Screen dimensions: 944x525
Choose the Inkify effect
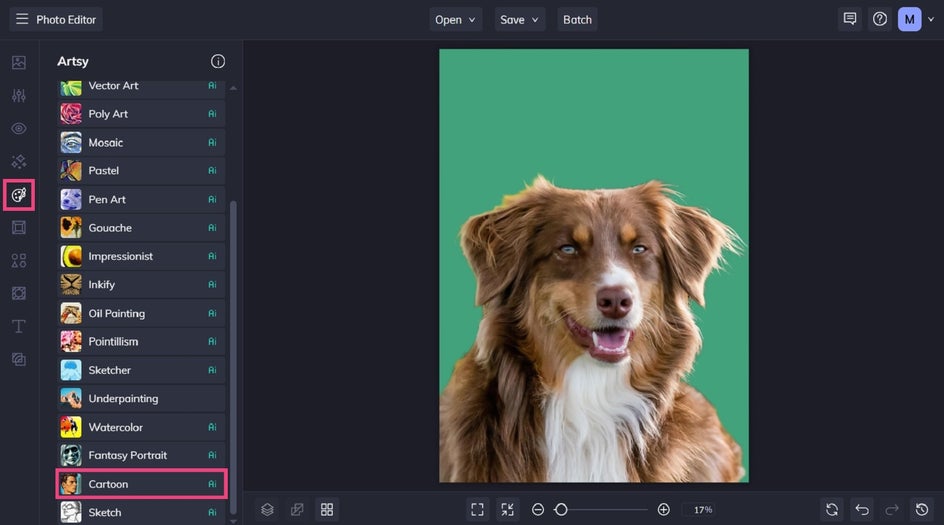[141, 285]
